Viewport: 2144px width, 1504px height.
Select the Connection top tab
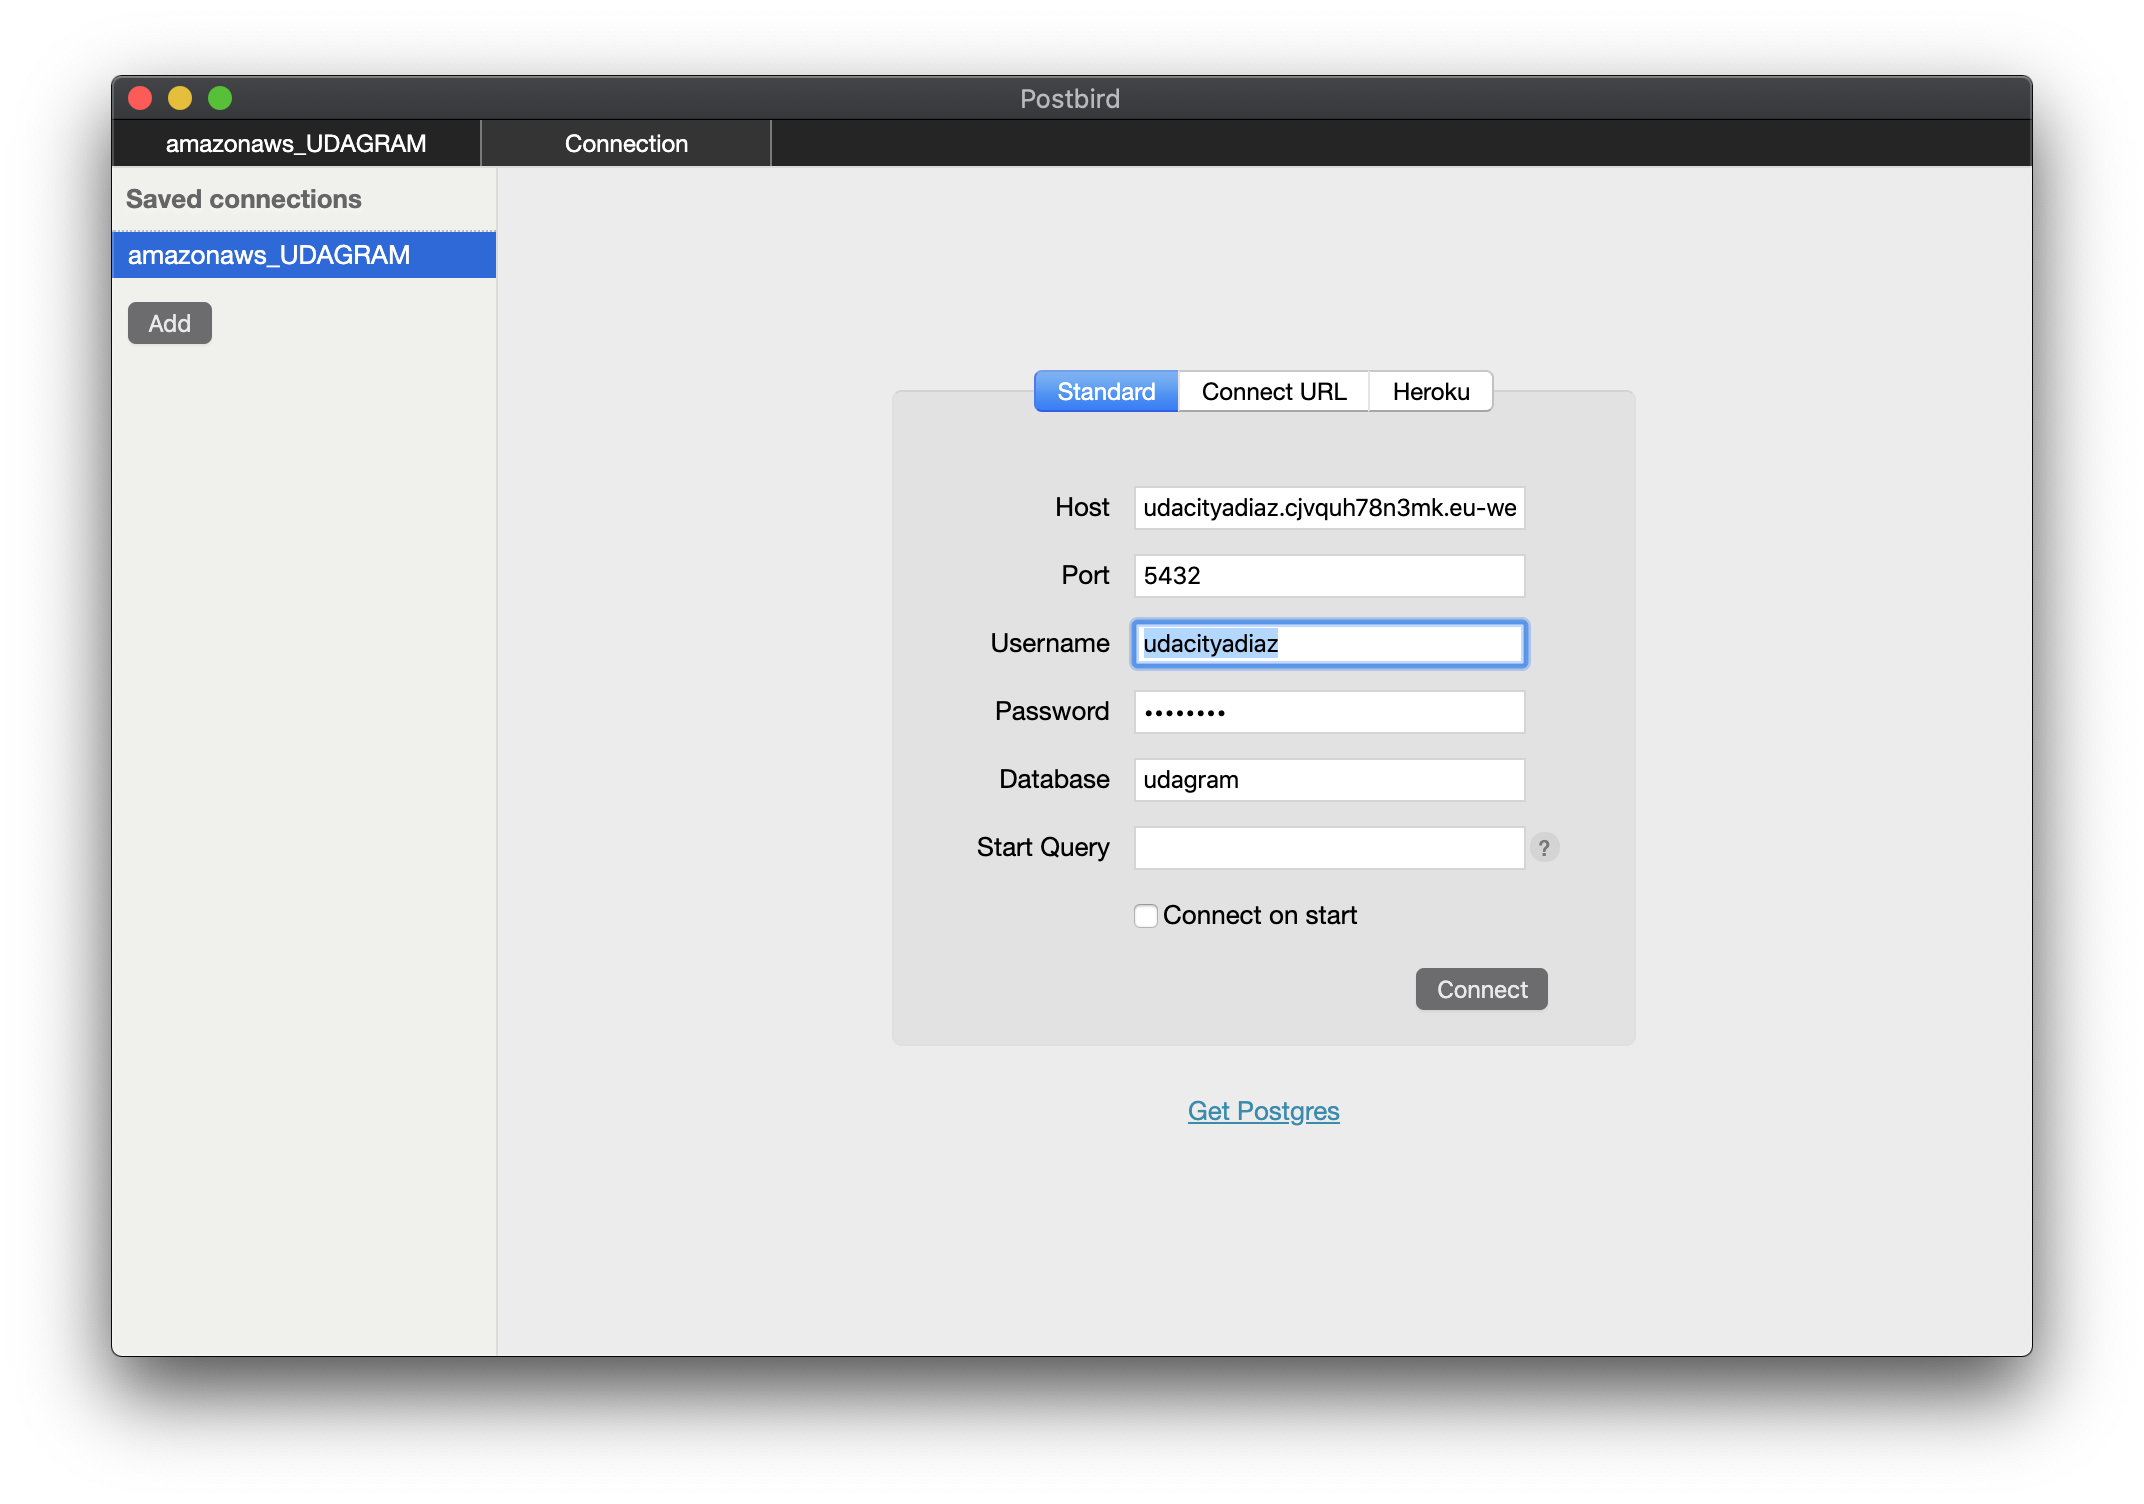coord(626,144)
